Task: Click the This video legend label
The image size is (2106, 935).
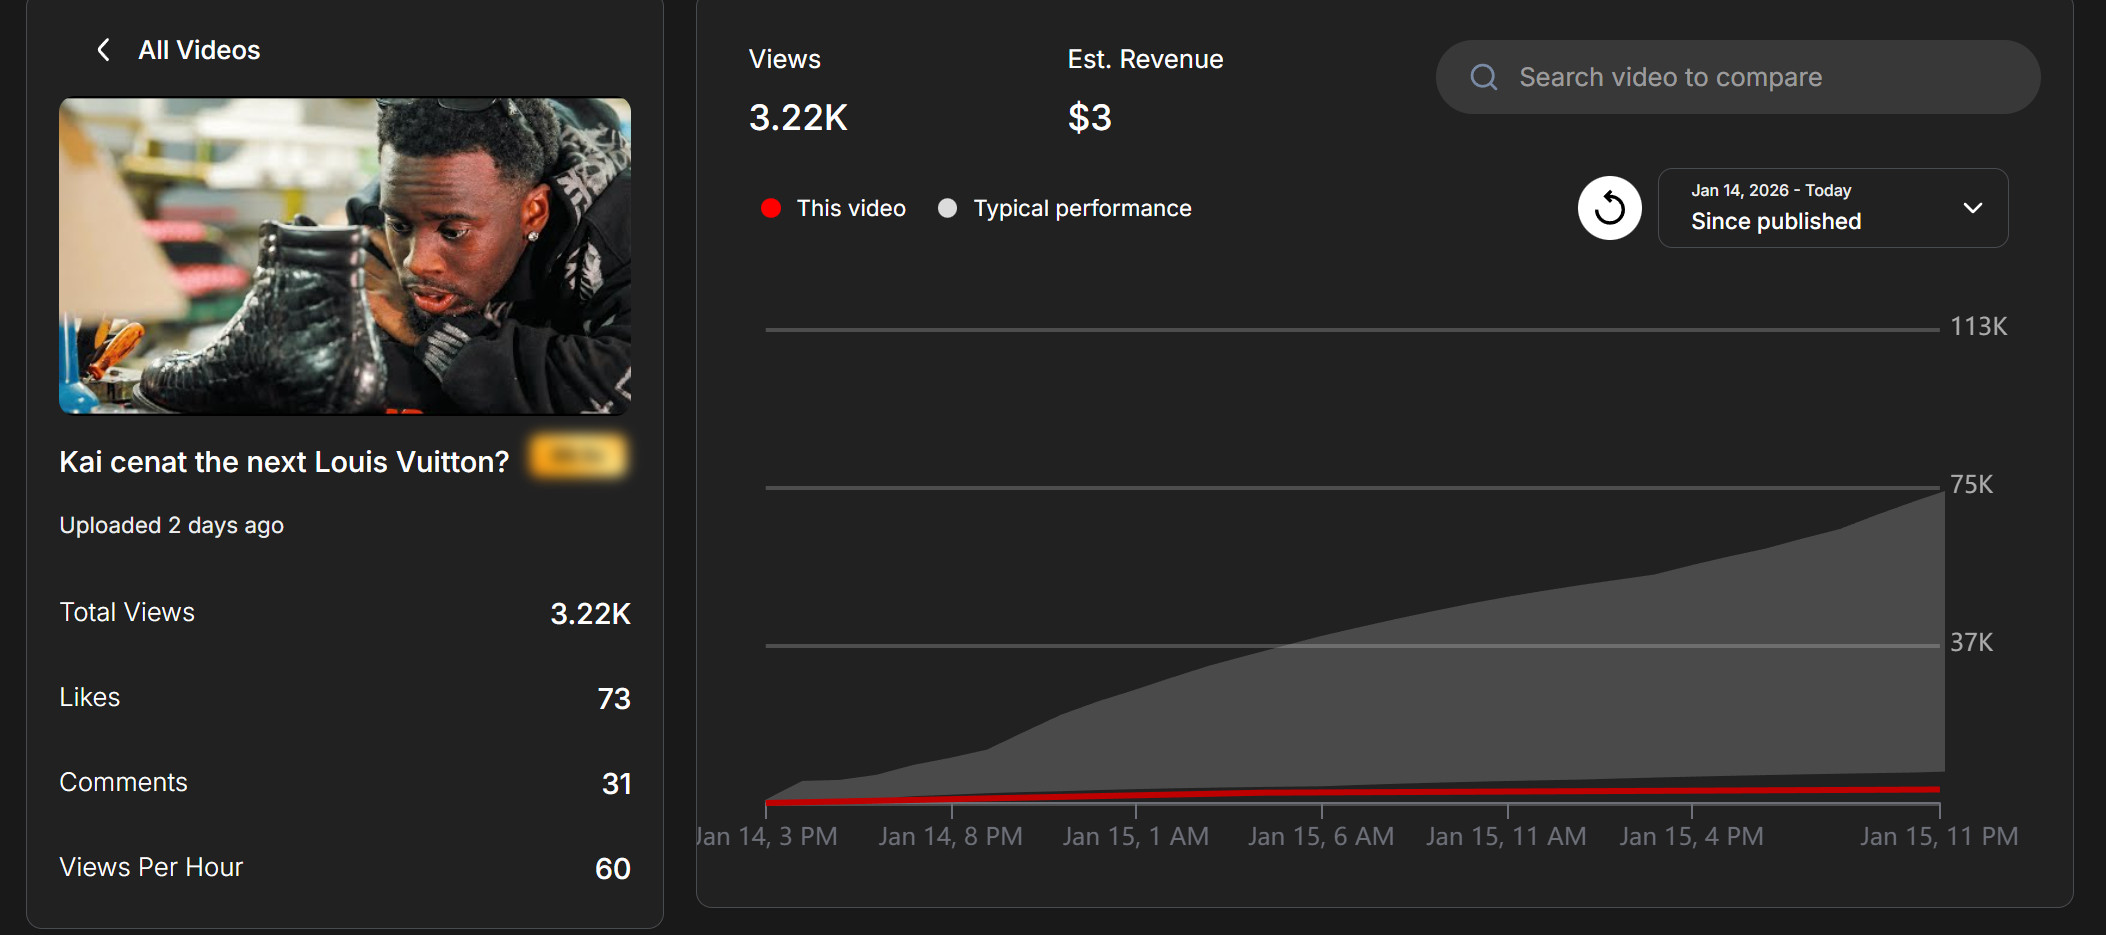Action: (x=851, y=208)
